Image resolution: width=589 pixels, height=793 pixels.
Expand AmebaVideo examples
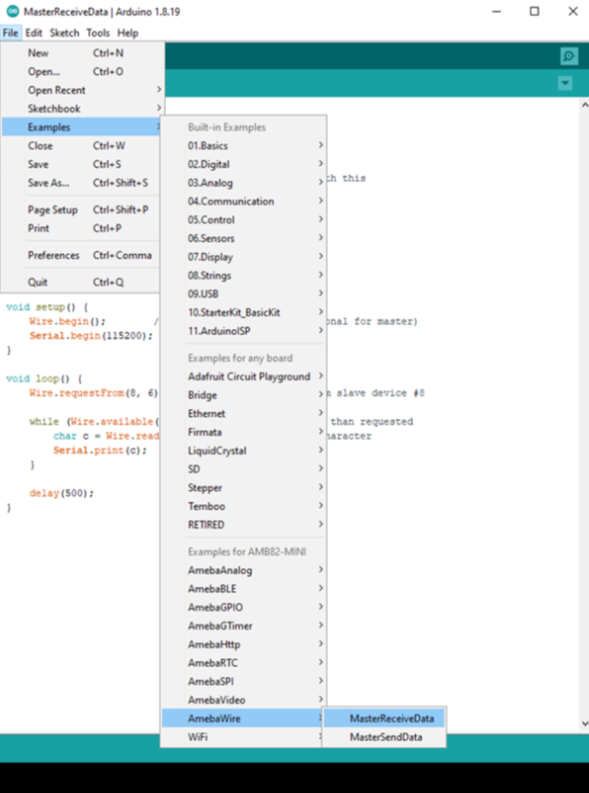[x=244, y=700]
